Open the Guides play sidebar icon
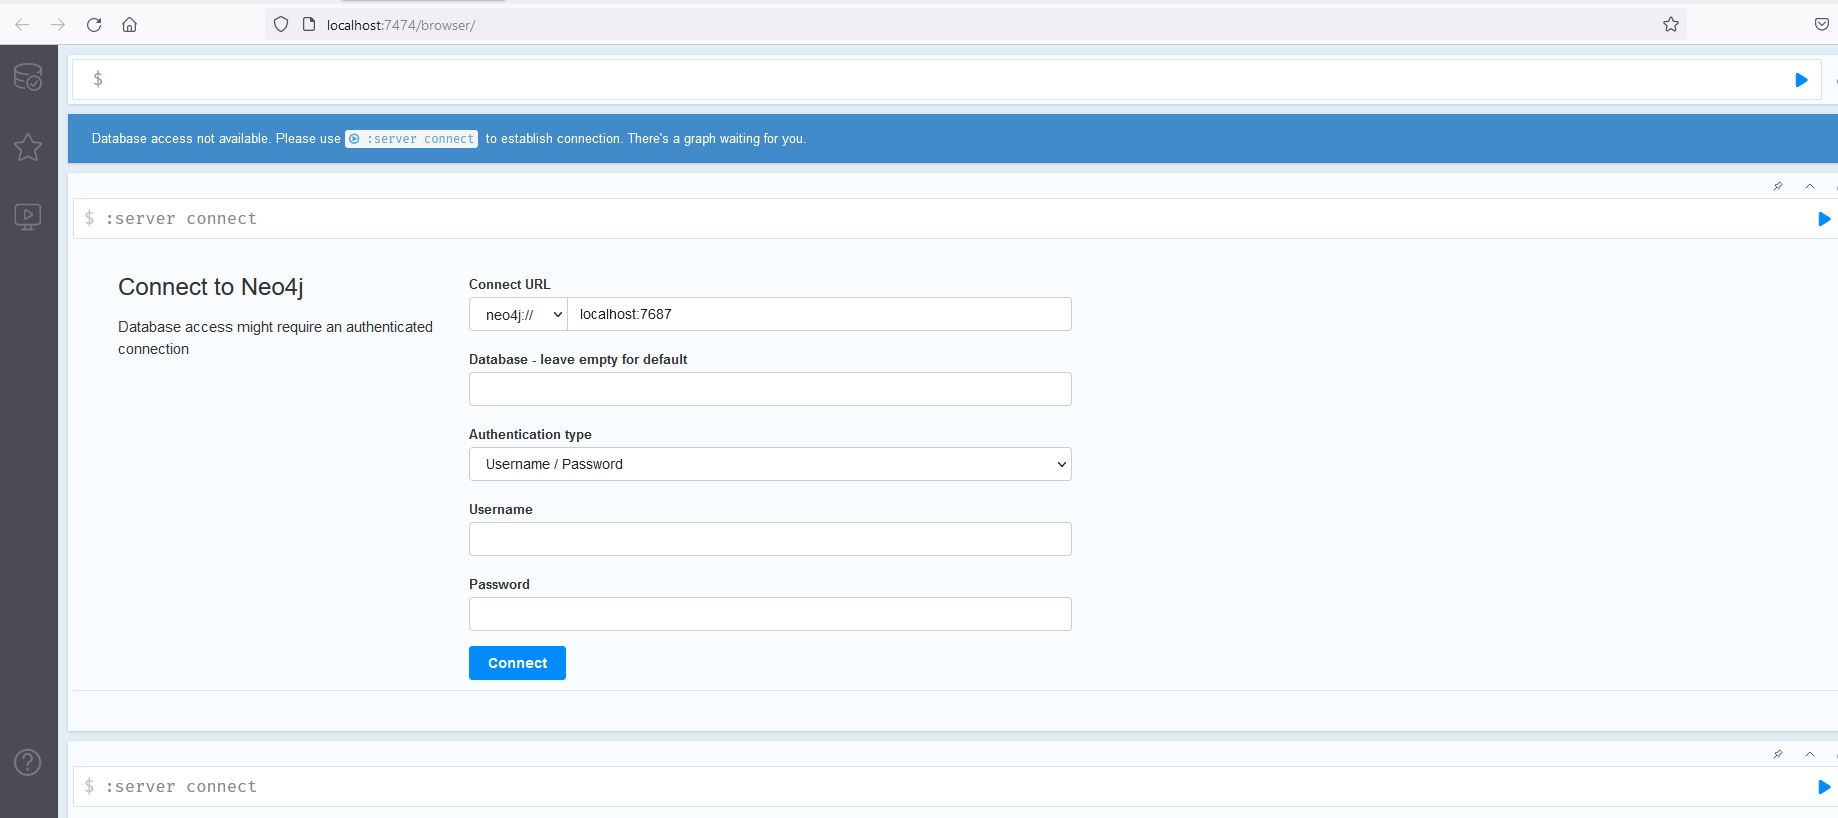Screen dimensions: 1838x818 28,217
